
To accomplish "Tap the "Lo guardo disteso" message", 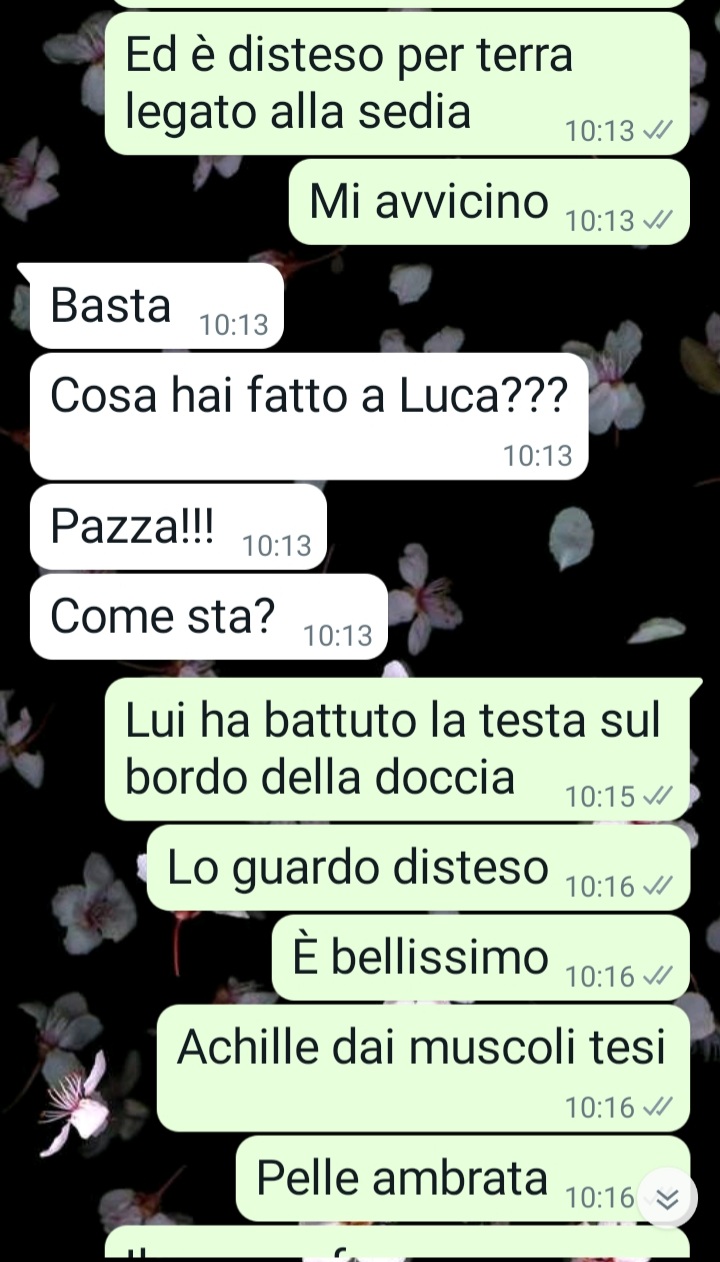I will coord(418,868).
